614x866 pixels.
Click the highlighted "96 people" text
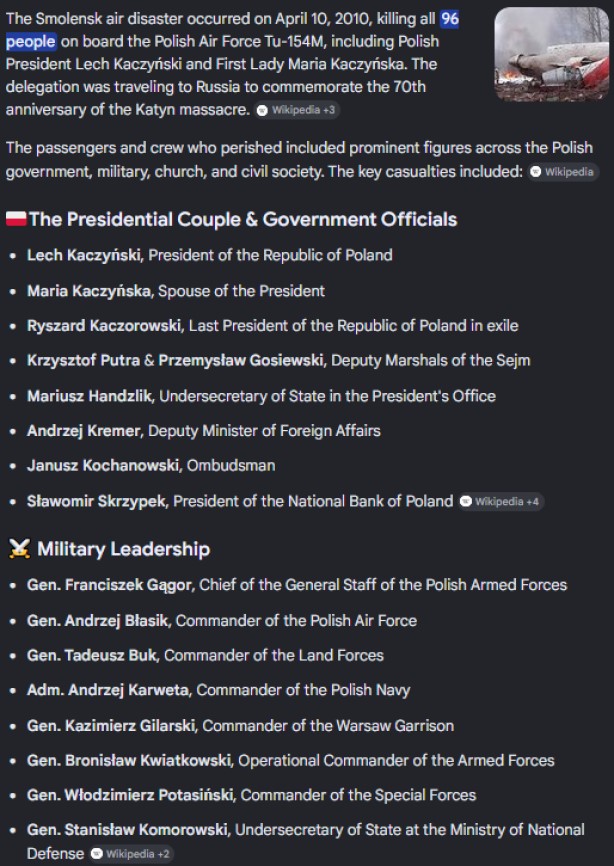(x=232, y=30)
